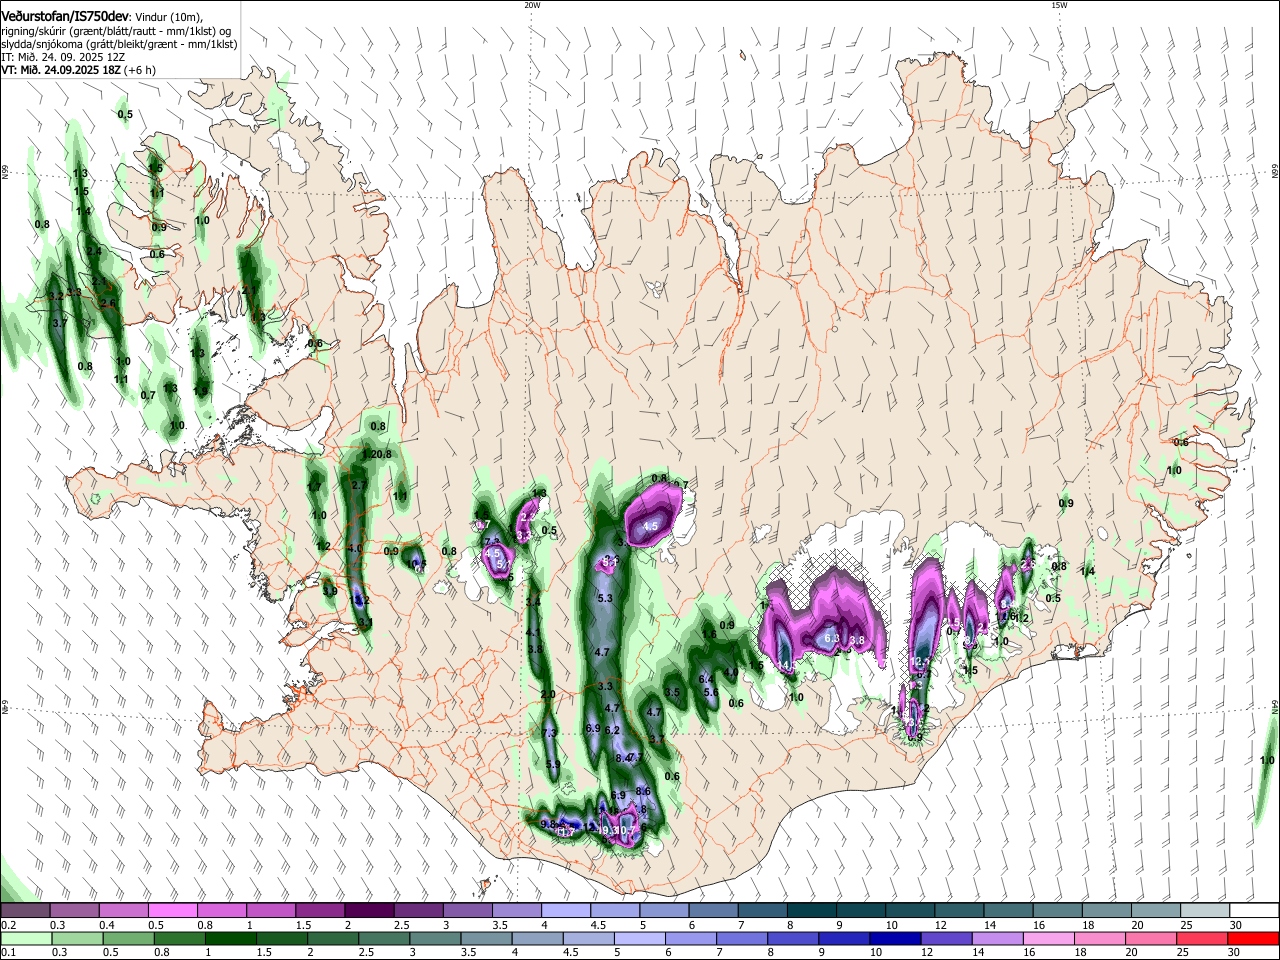Click the 'VT: Mið. 24.09.2025 18Z (+6 h)' line
Viewport: 1280px width, 960px height.
pyautogui.click(x=78, y=70)
